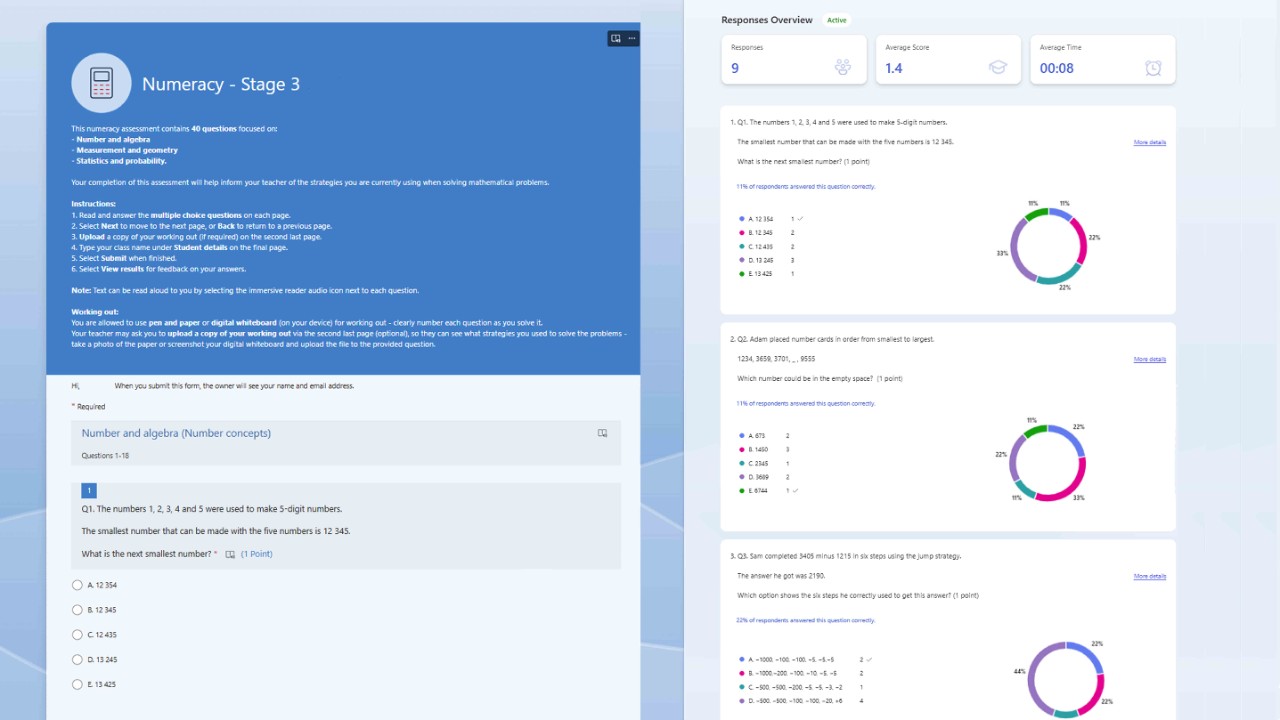Click '22% of respondents answered' text under Q3

(806, 620)
